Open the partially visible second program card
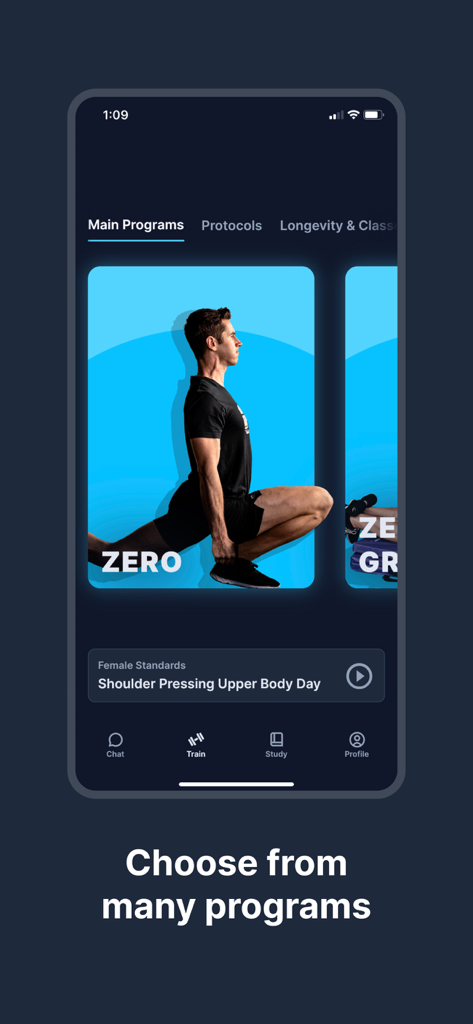Viewport: 473px width, 1024px height. (371, 427)
